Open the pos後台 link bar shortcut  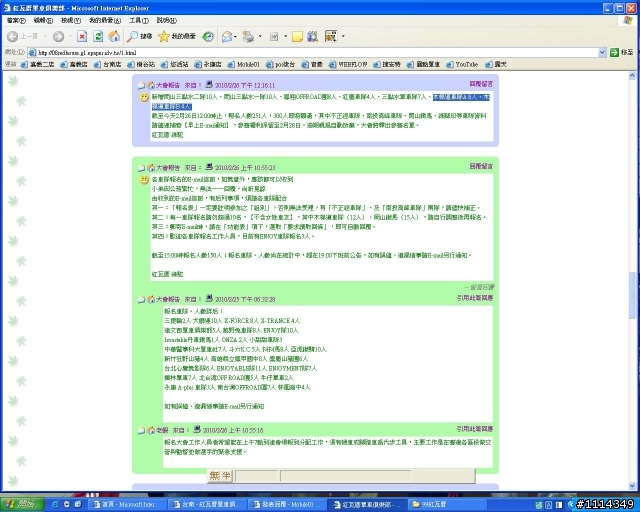click(280, 65)
